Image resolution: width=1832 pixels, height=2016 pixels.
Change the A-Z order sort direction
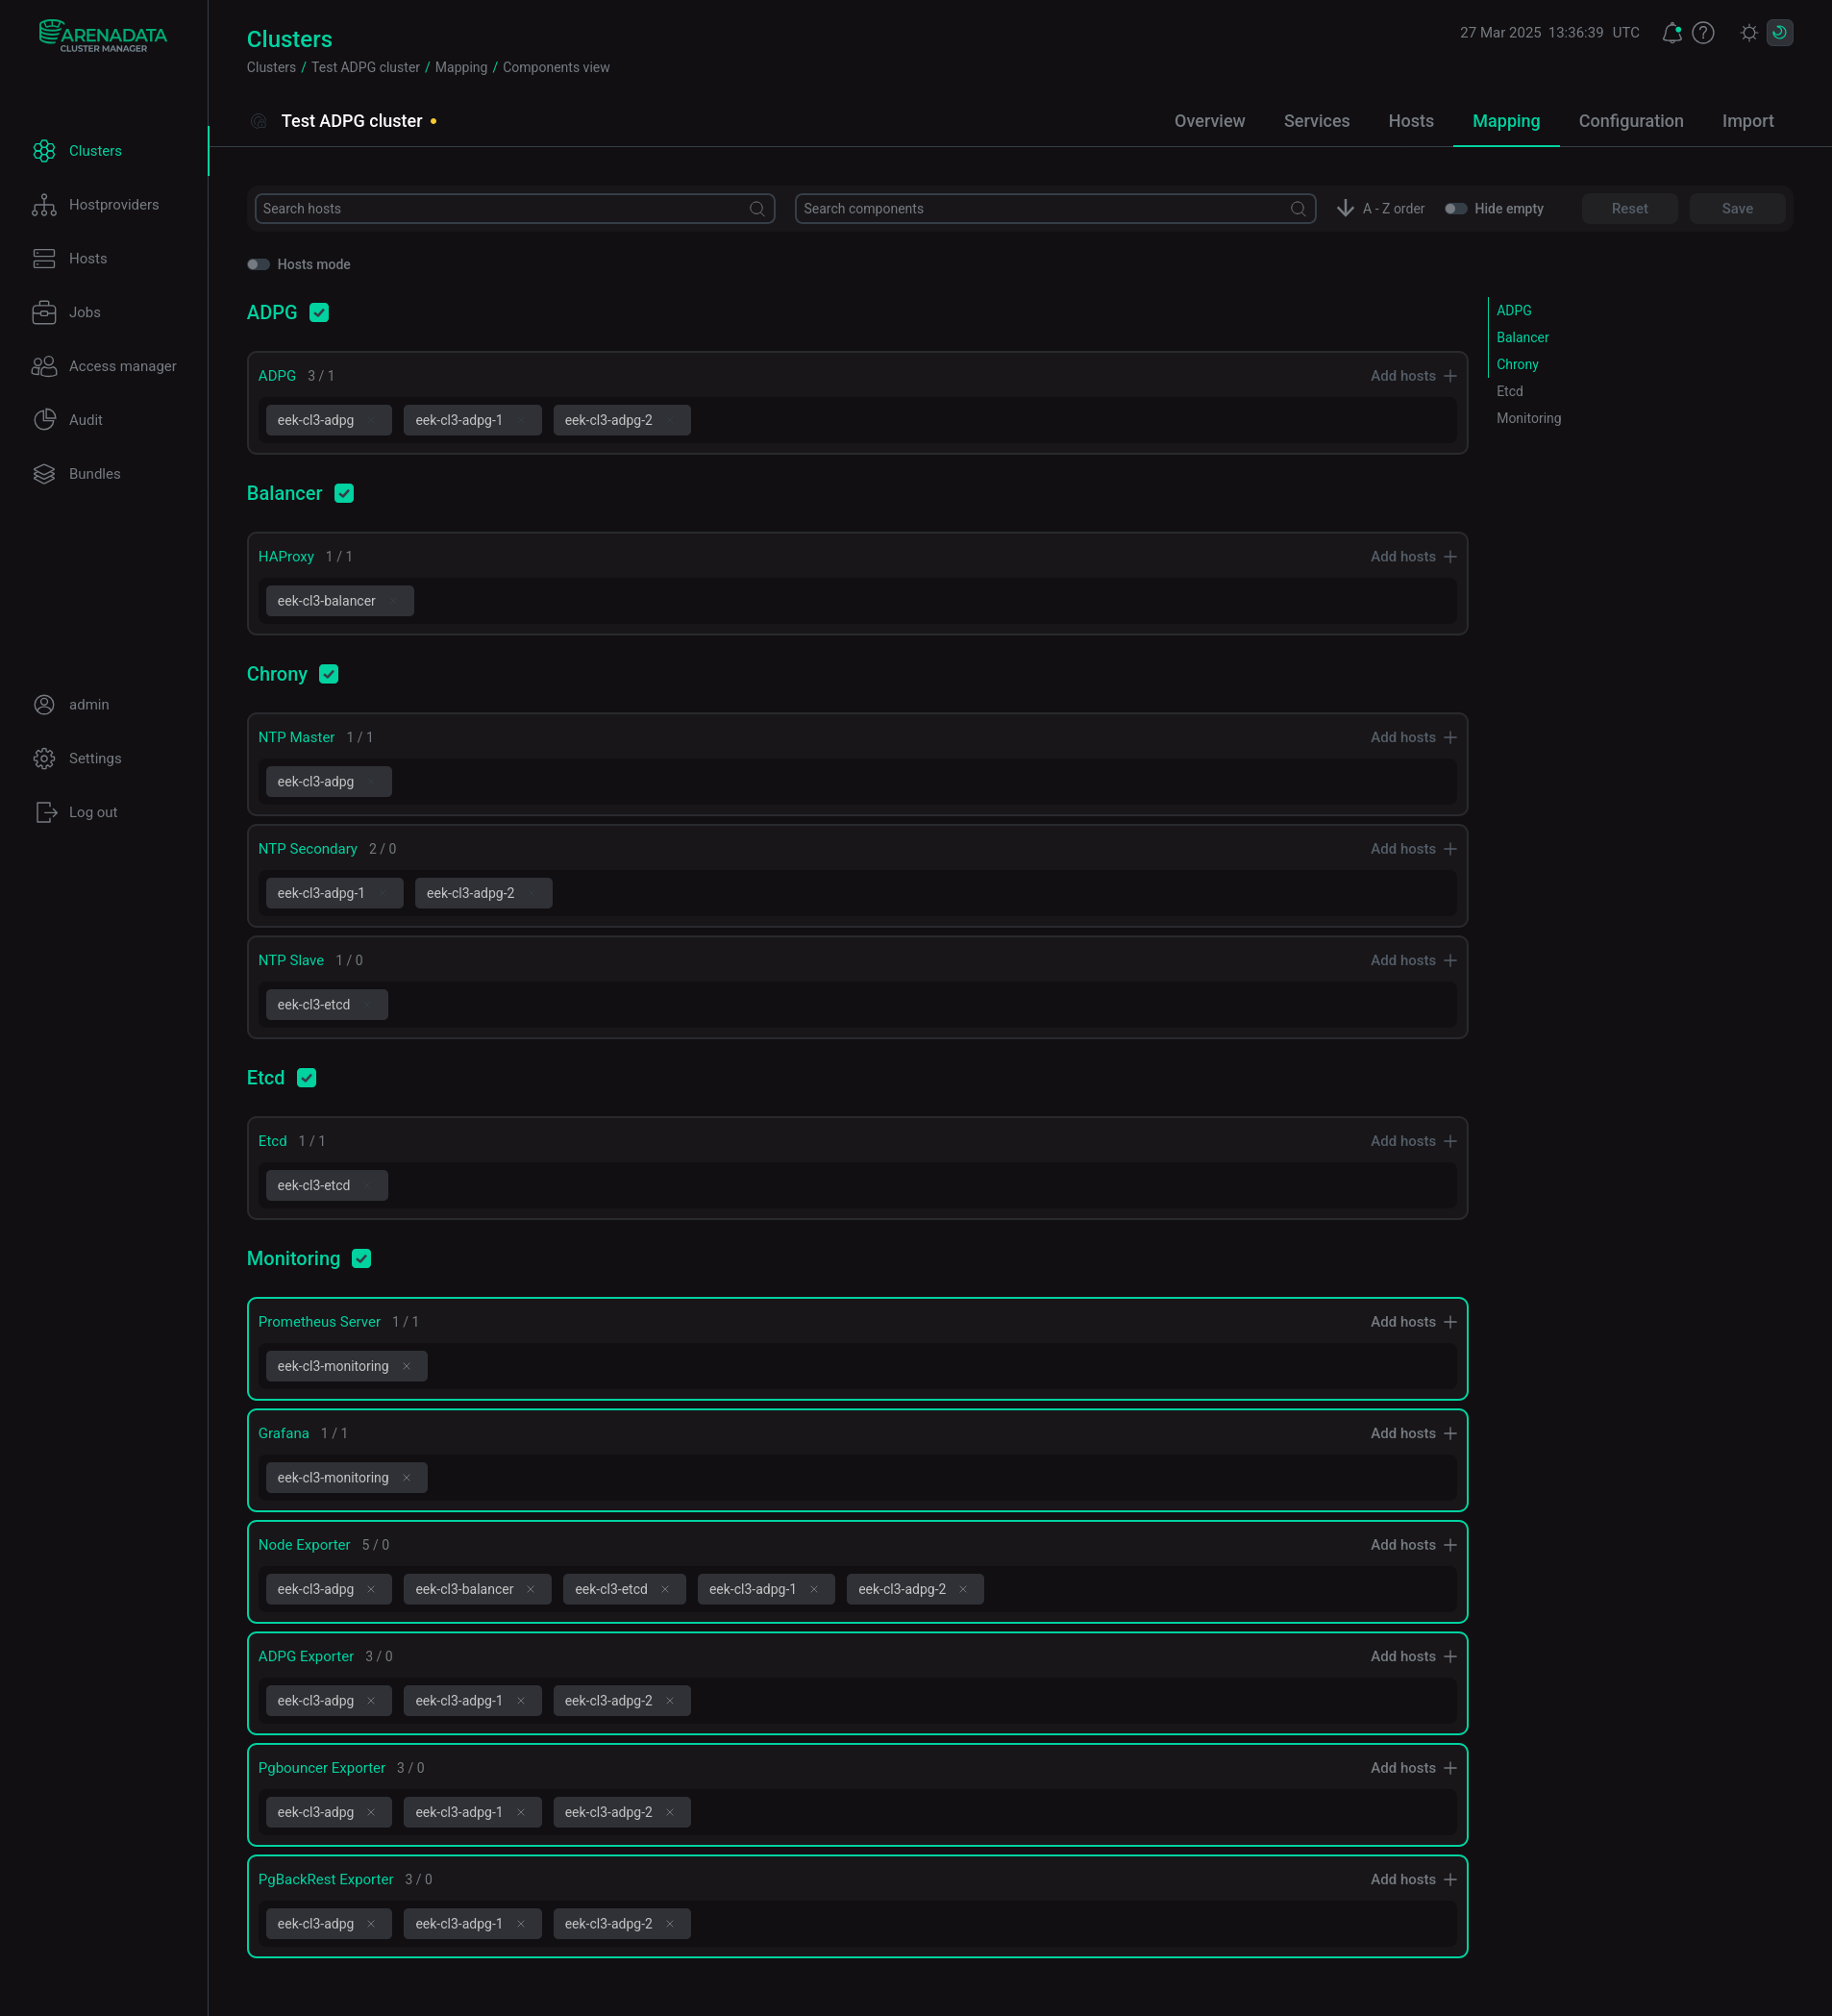pyautogui.click(x=1346, y=209)
